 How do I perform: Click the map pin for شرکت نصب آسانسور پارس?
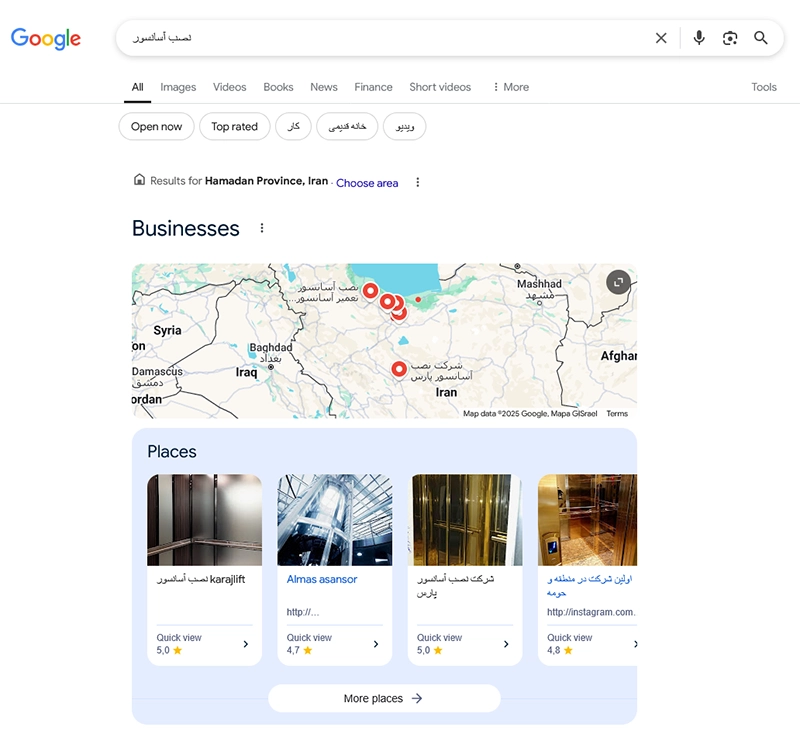pyautogui.click(x=399, y=369)
